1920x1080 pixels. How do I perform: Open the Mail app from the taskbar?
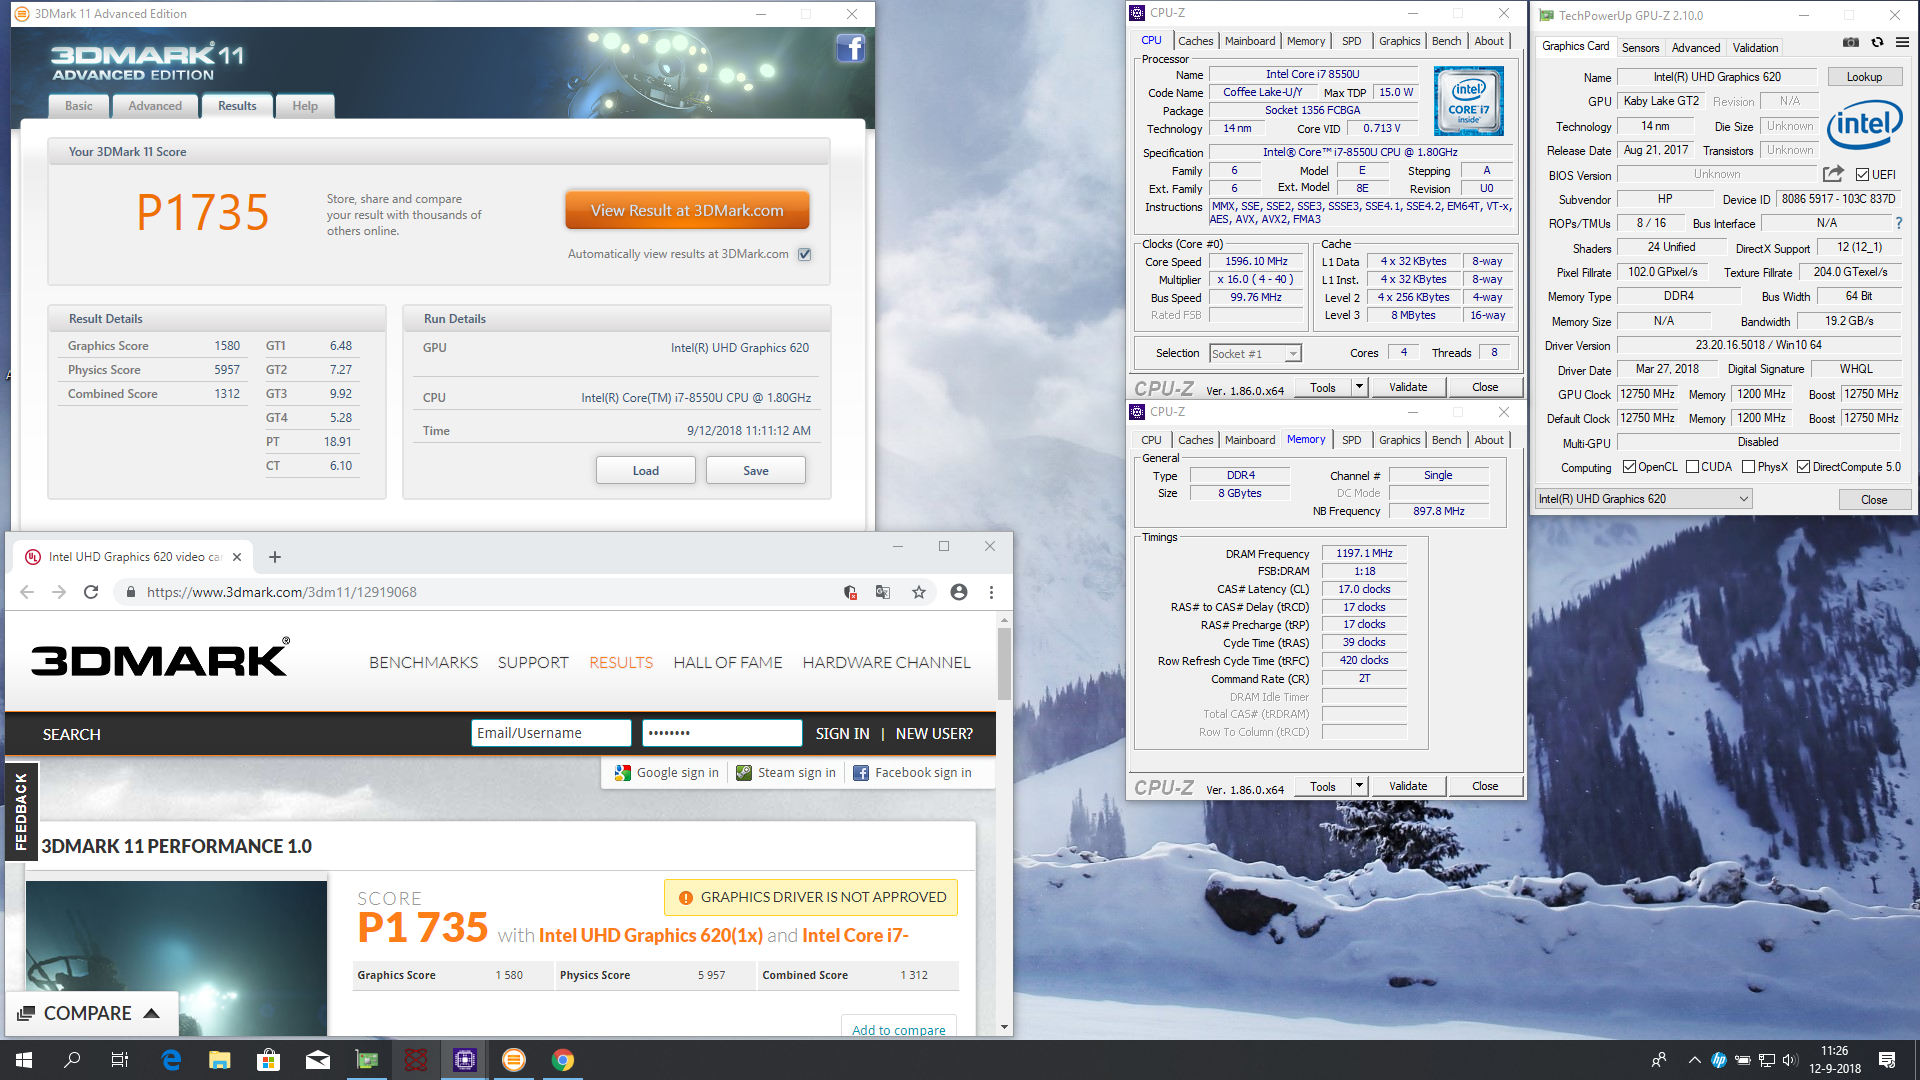pos(318,1060)
